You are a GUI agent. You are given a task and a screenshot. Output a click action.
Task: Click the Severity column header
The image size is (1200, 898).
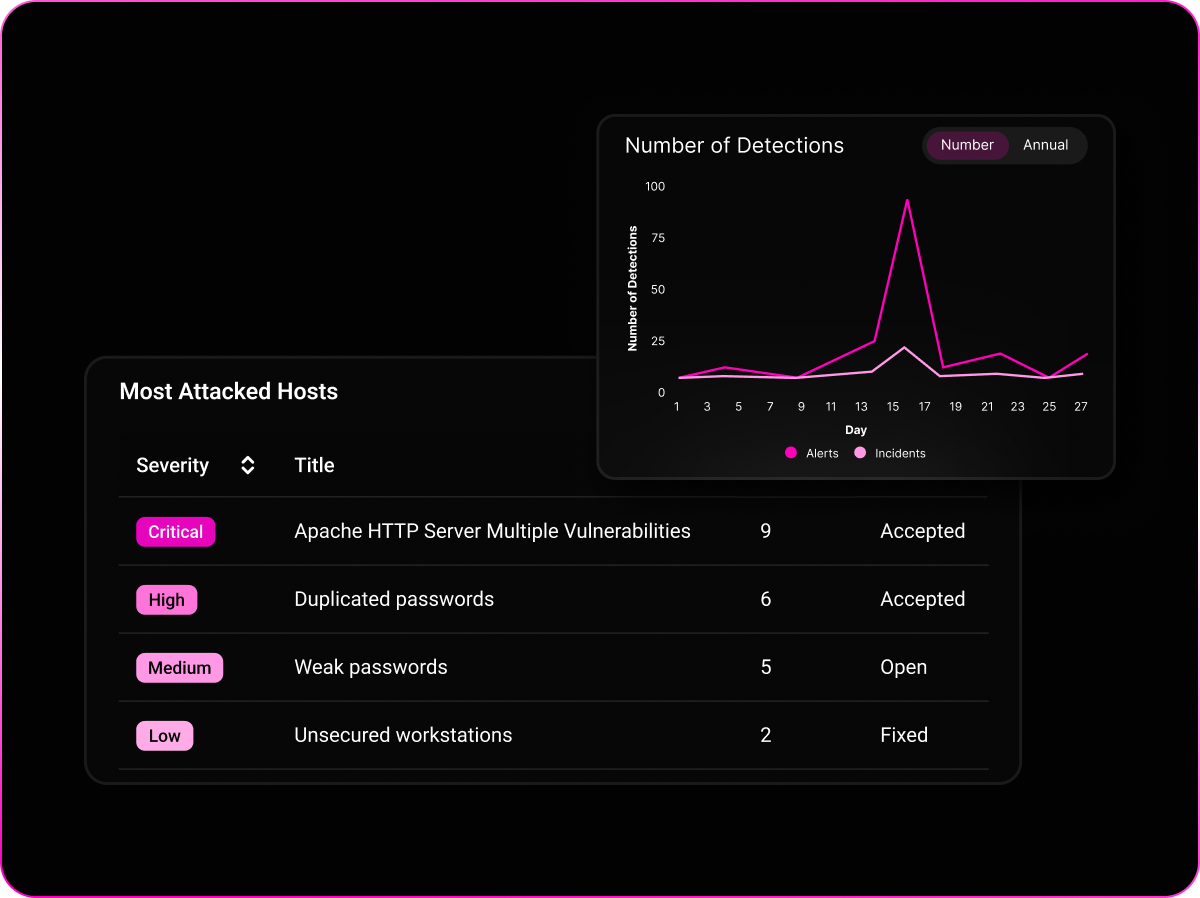tap(173, 465)
